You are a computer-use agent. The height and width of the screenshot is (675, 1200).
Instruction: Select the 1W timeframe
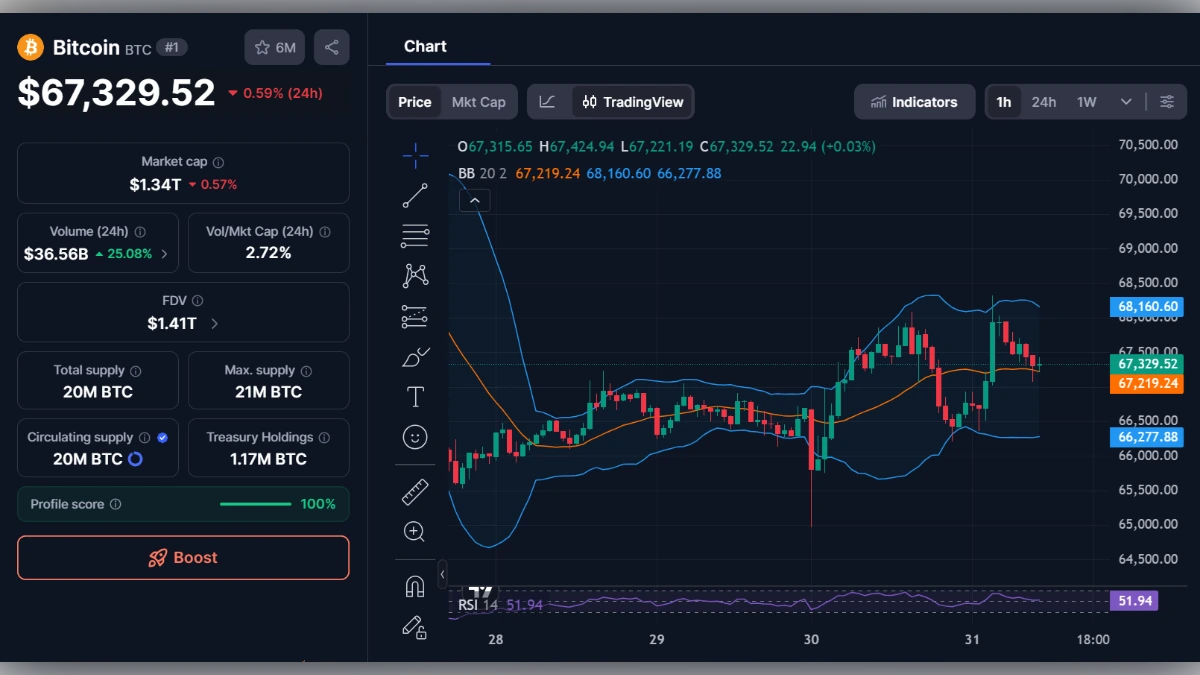(1086, 101)
